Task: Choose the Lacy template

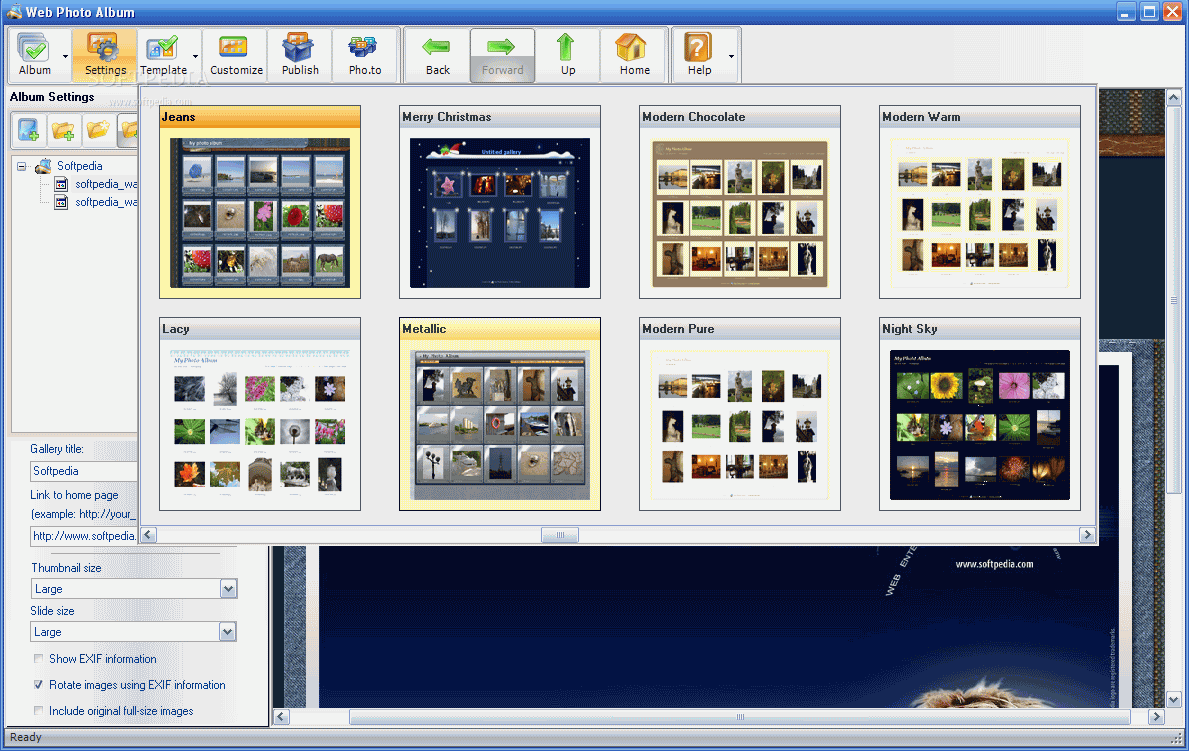Action: tap(260, 414)
